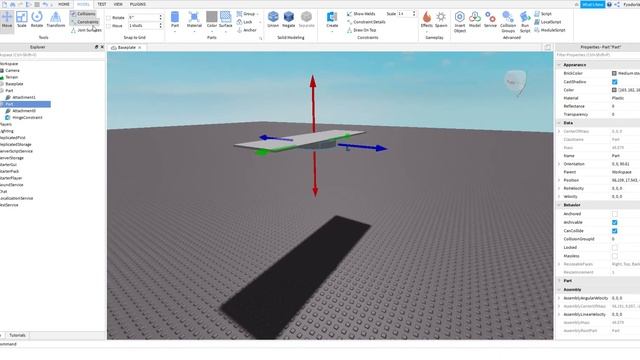The image size is (640, 360).
Task: Click the BrickColor swatch in Properties
Action: point(614,73)
